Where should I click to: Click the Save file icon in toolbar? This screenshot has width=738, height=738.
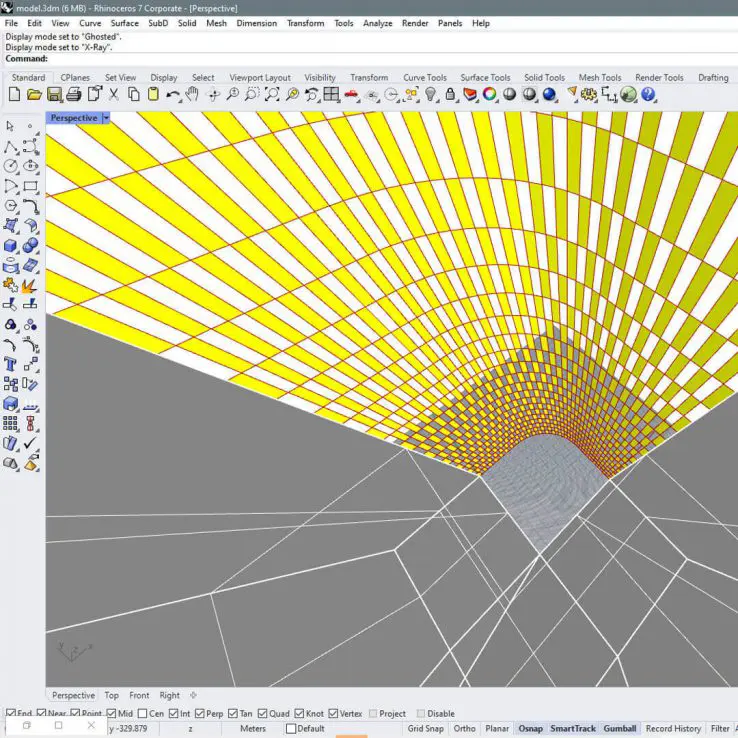54,94
